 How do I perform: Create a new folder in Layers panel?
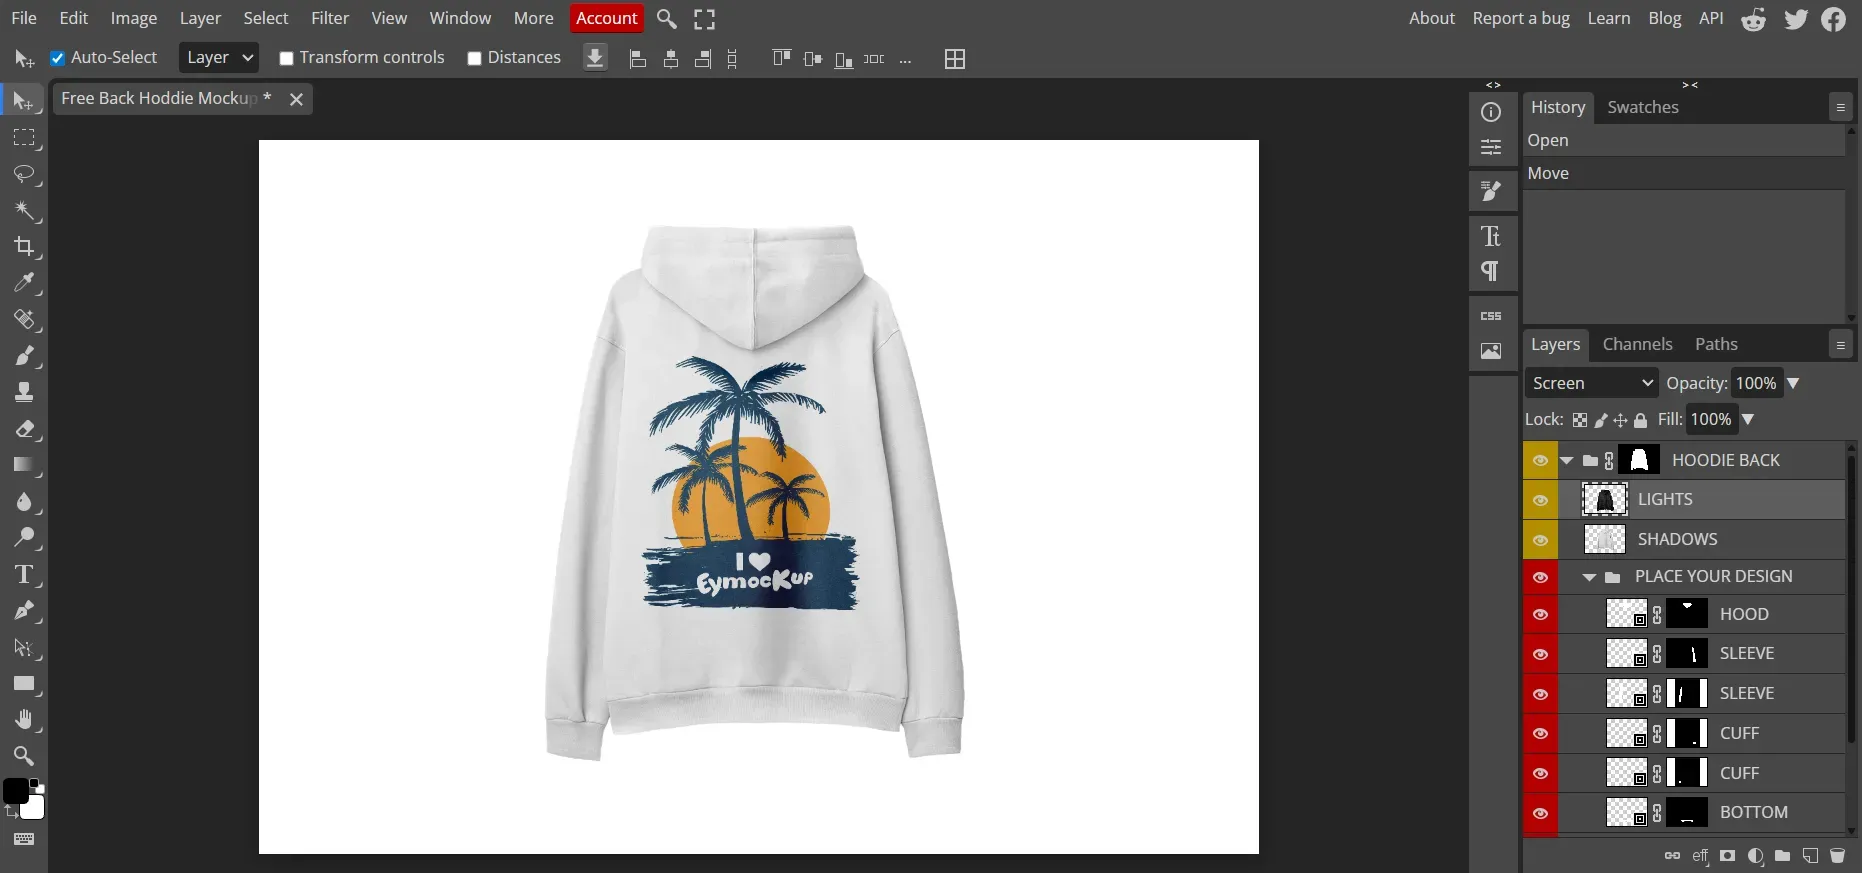pos(1782,856)
